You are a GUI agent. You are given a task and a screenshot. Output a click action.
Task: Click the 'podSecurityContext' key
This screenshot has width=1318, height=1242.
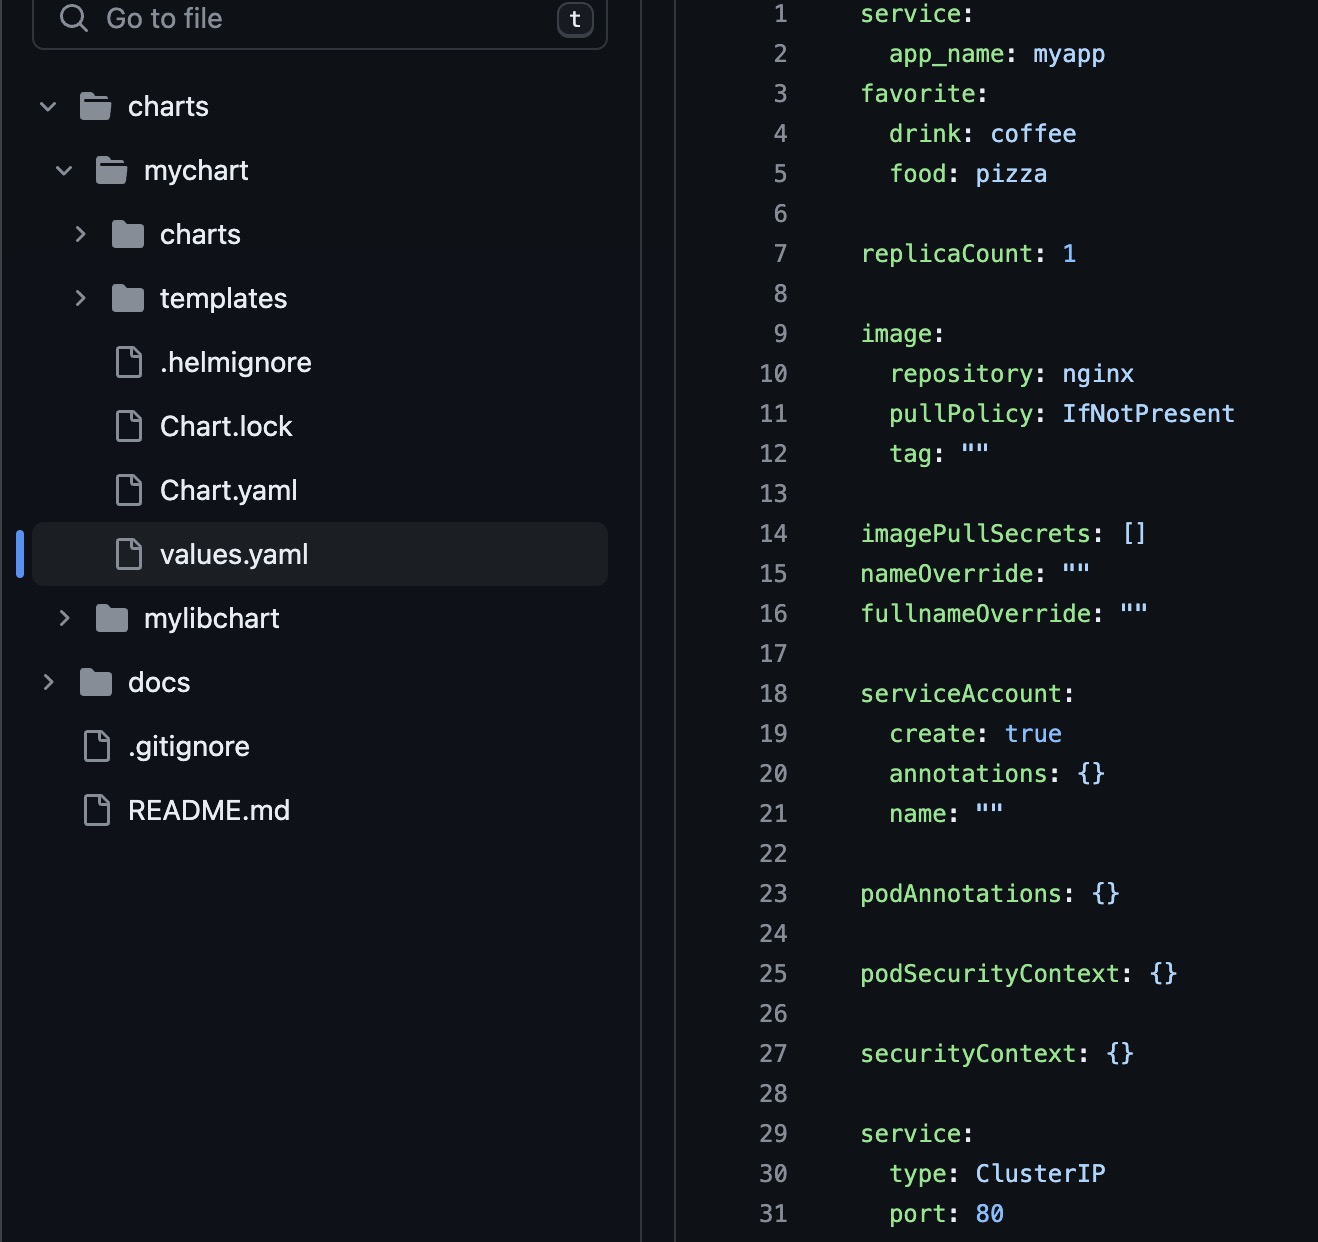point(990,975)
